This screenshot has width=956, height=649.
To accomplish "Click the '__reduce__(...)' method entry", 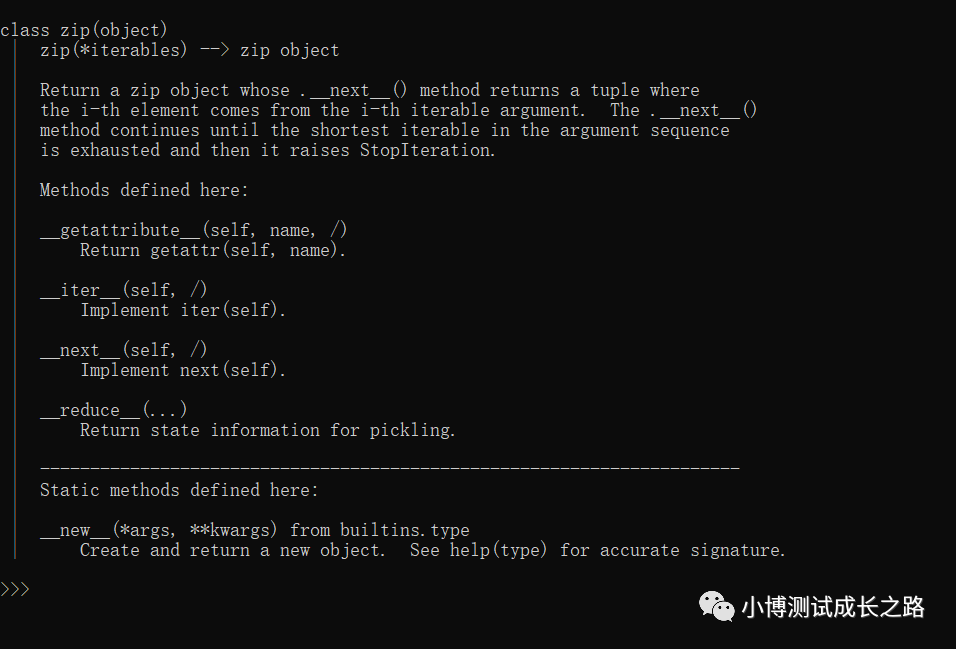I will click(x=114, y=410).
